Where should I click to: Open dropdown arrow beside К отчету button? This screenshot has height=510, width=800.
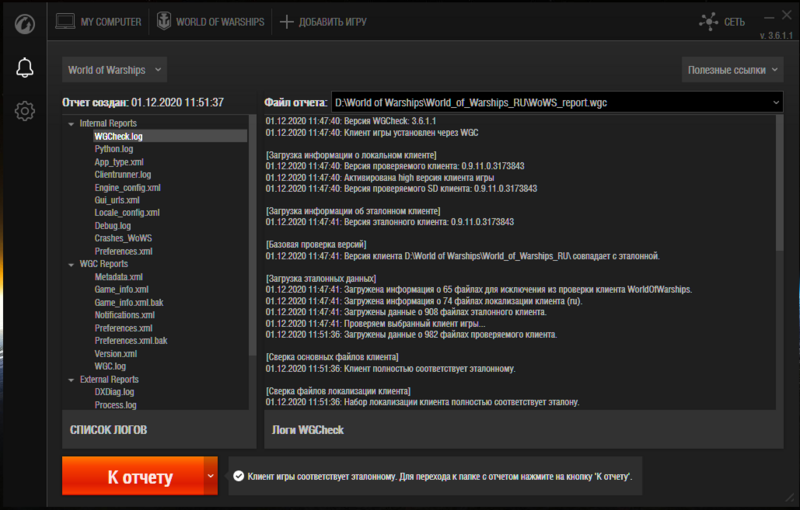[x=211, y=475]
